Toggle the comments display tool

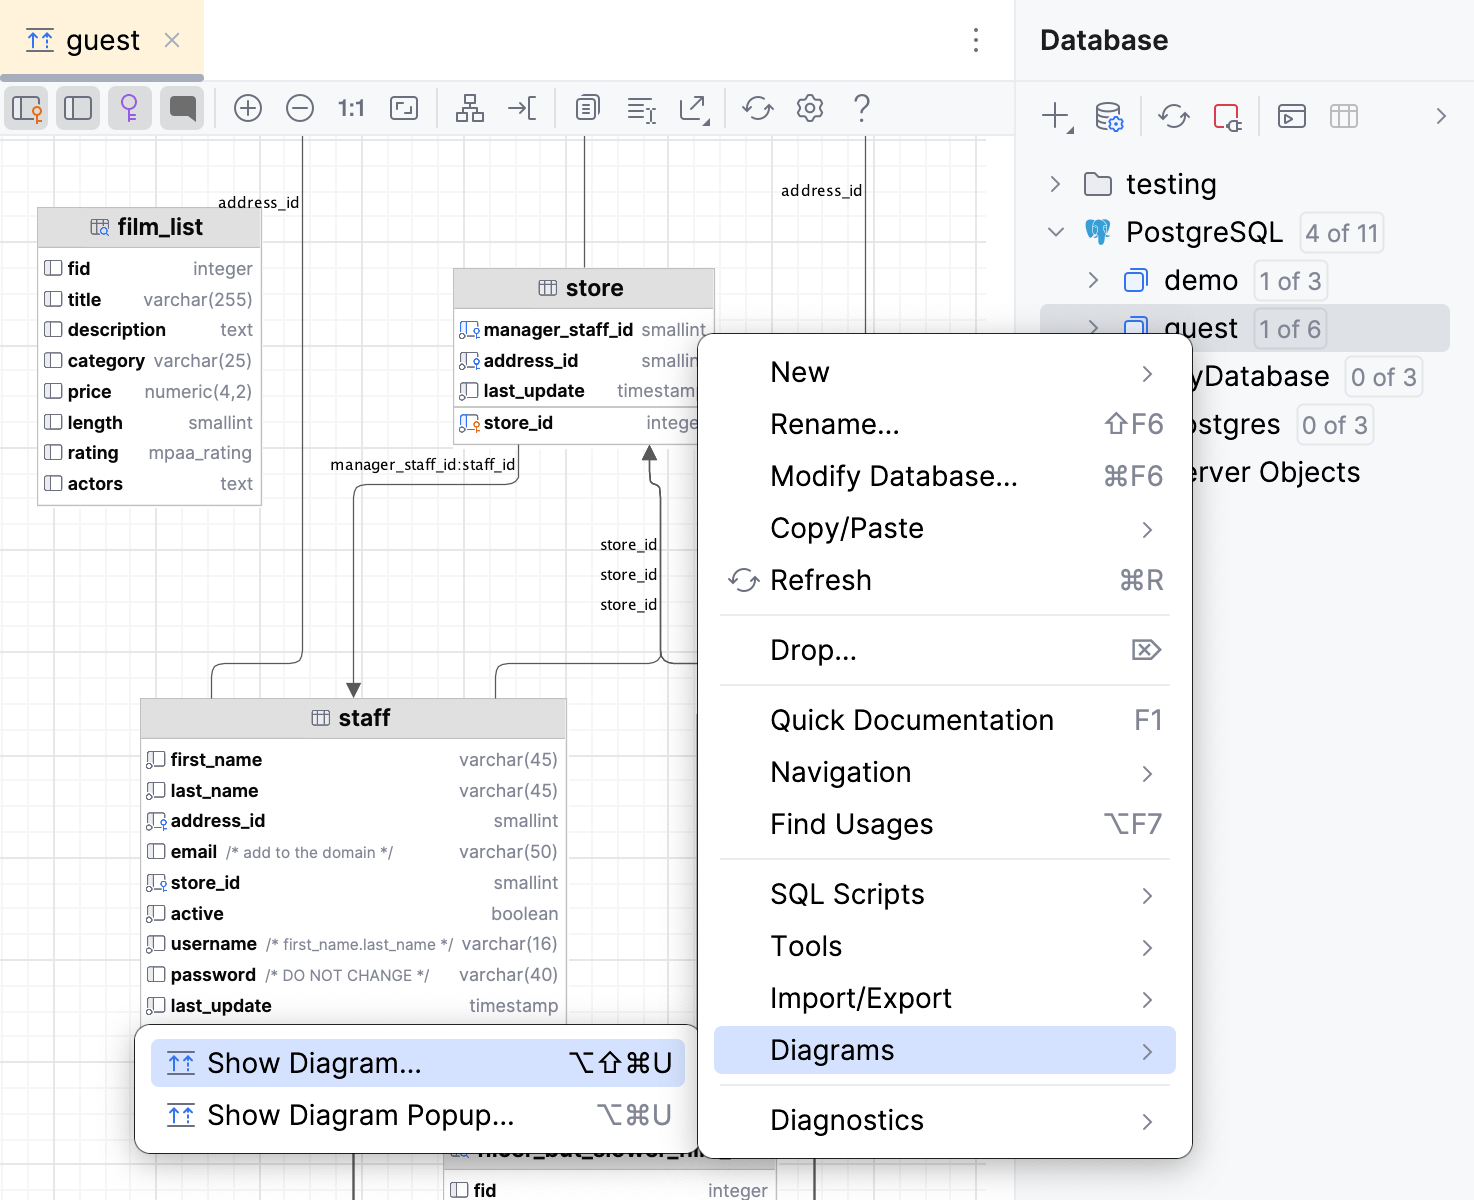click(182, 108)
